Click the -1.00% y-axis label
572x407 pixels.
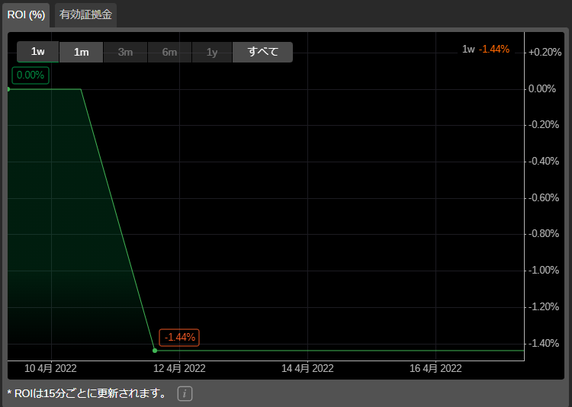click(x=544, y=270)
